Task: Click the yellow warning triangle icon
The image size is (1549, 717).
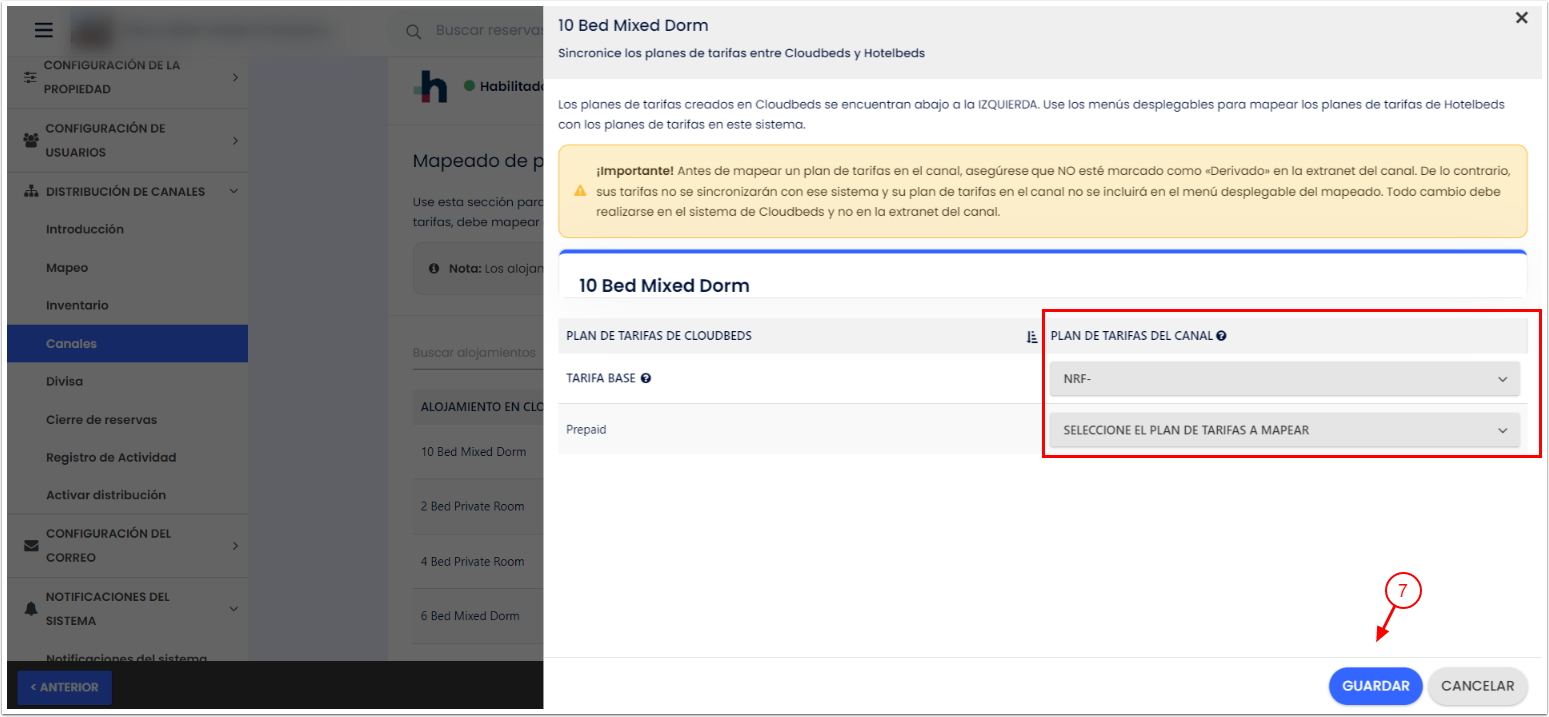Action: tap(580, 191)
